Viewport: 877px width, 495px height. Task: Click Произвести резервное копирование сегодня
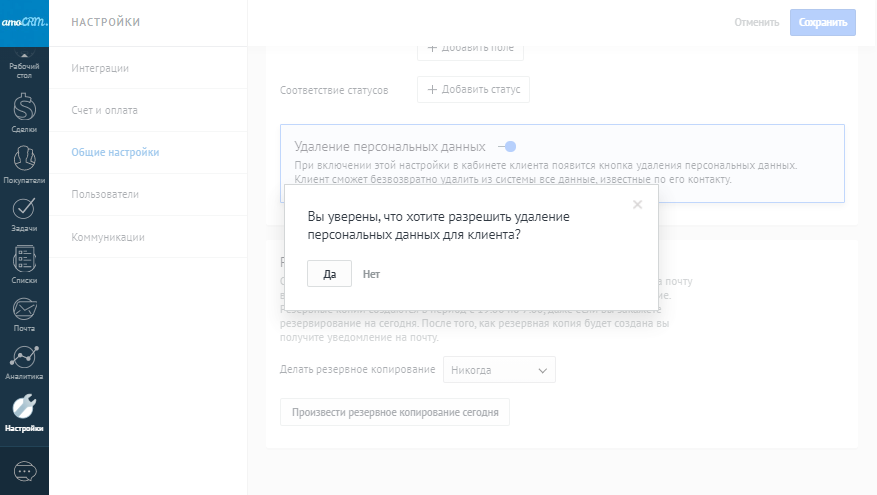tap(395, 412)
